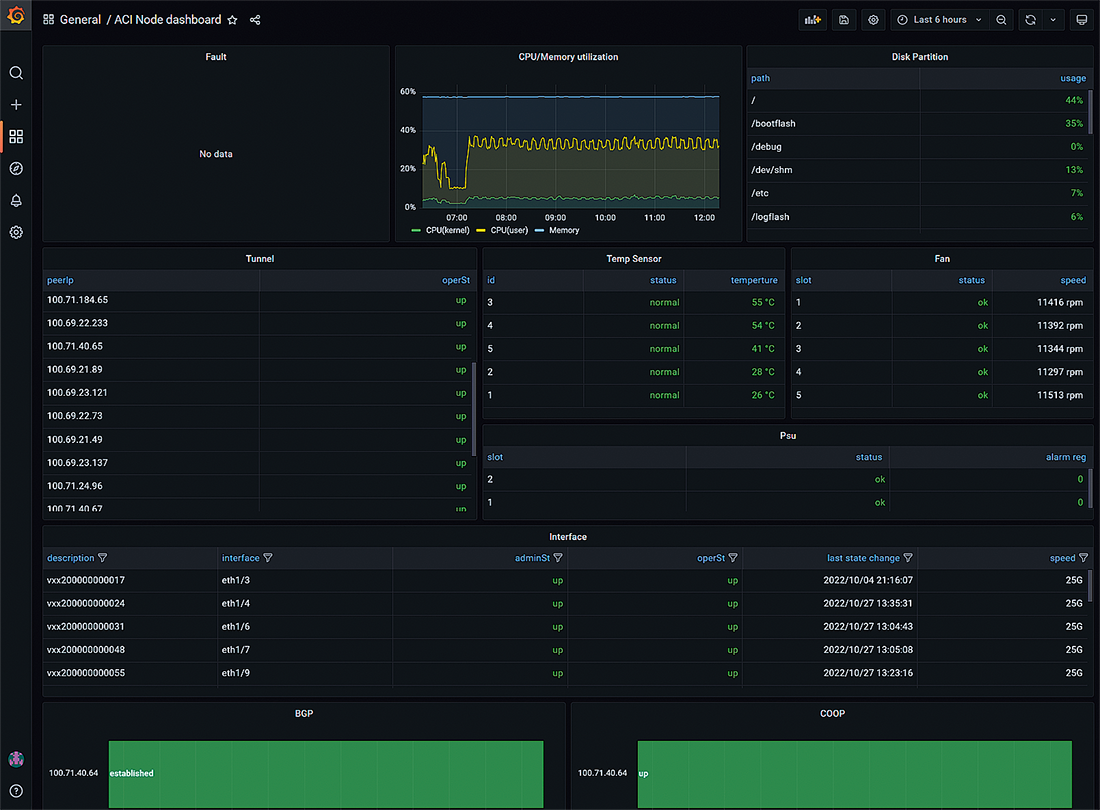Open the Explore compass icon
Viewport: 1100px width, 810px height.
coord(16,169)
